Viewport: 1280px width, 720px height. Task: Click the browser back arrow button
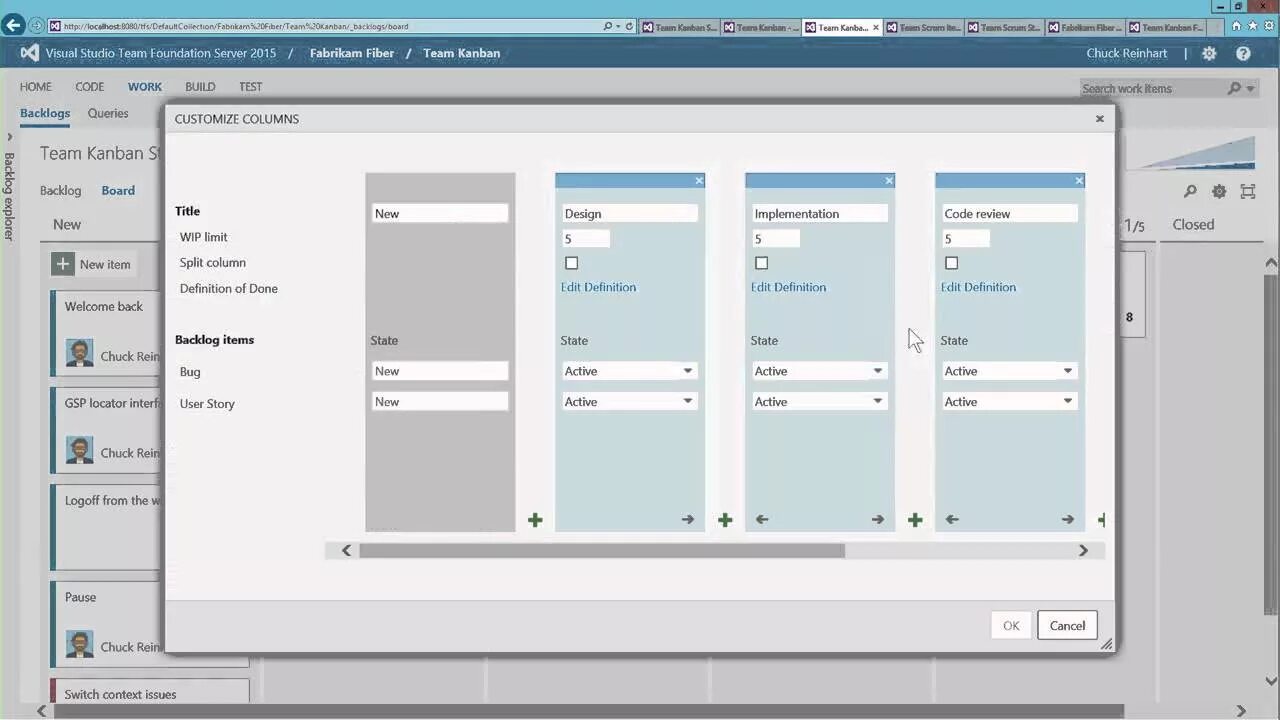[x=13, y=25]
